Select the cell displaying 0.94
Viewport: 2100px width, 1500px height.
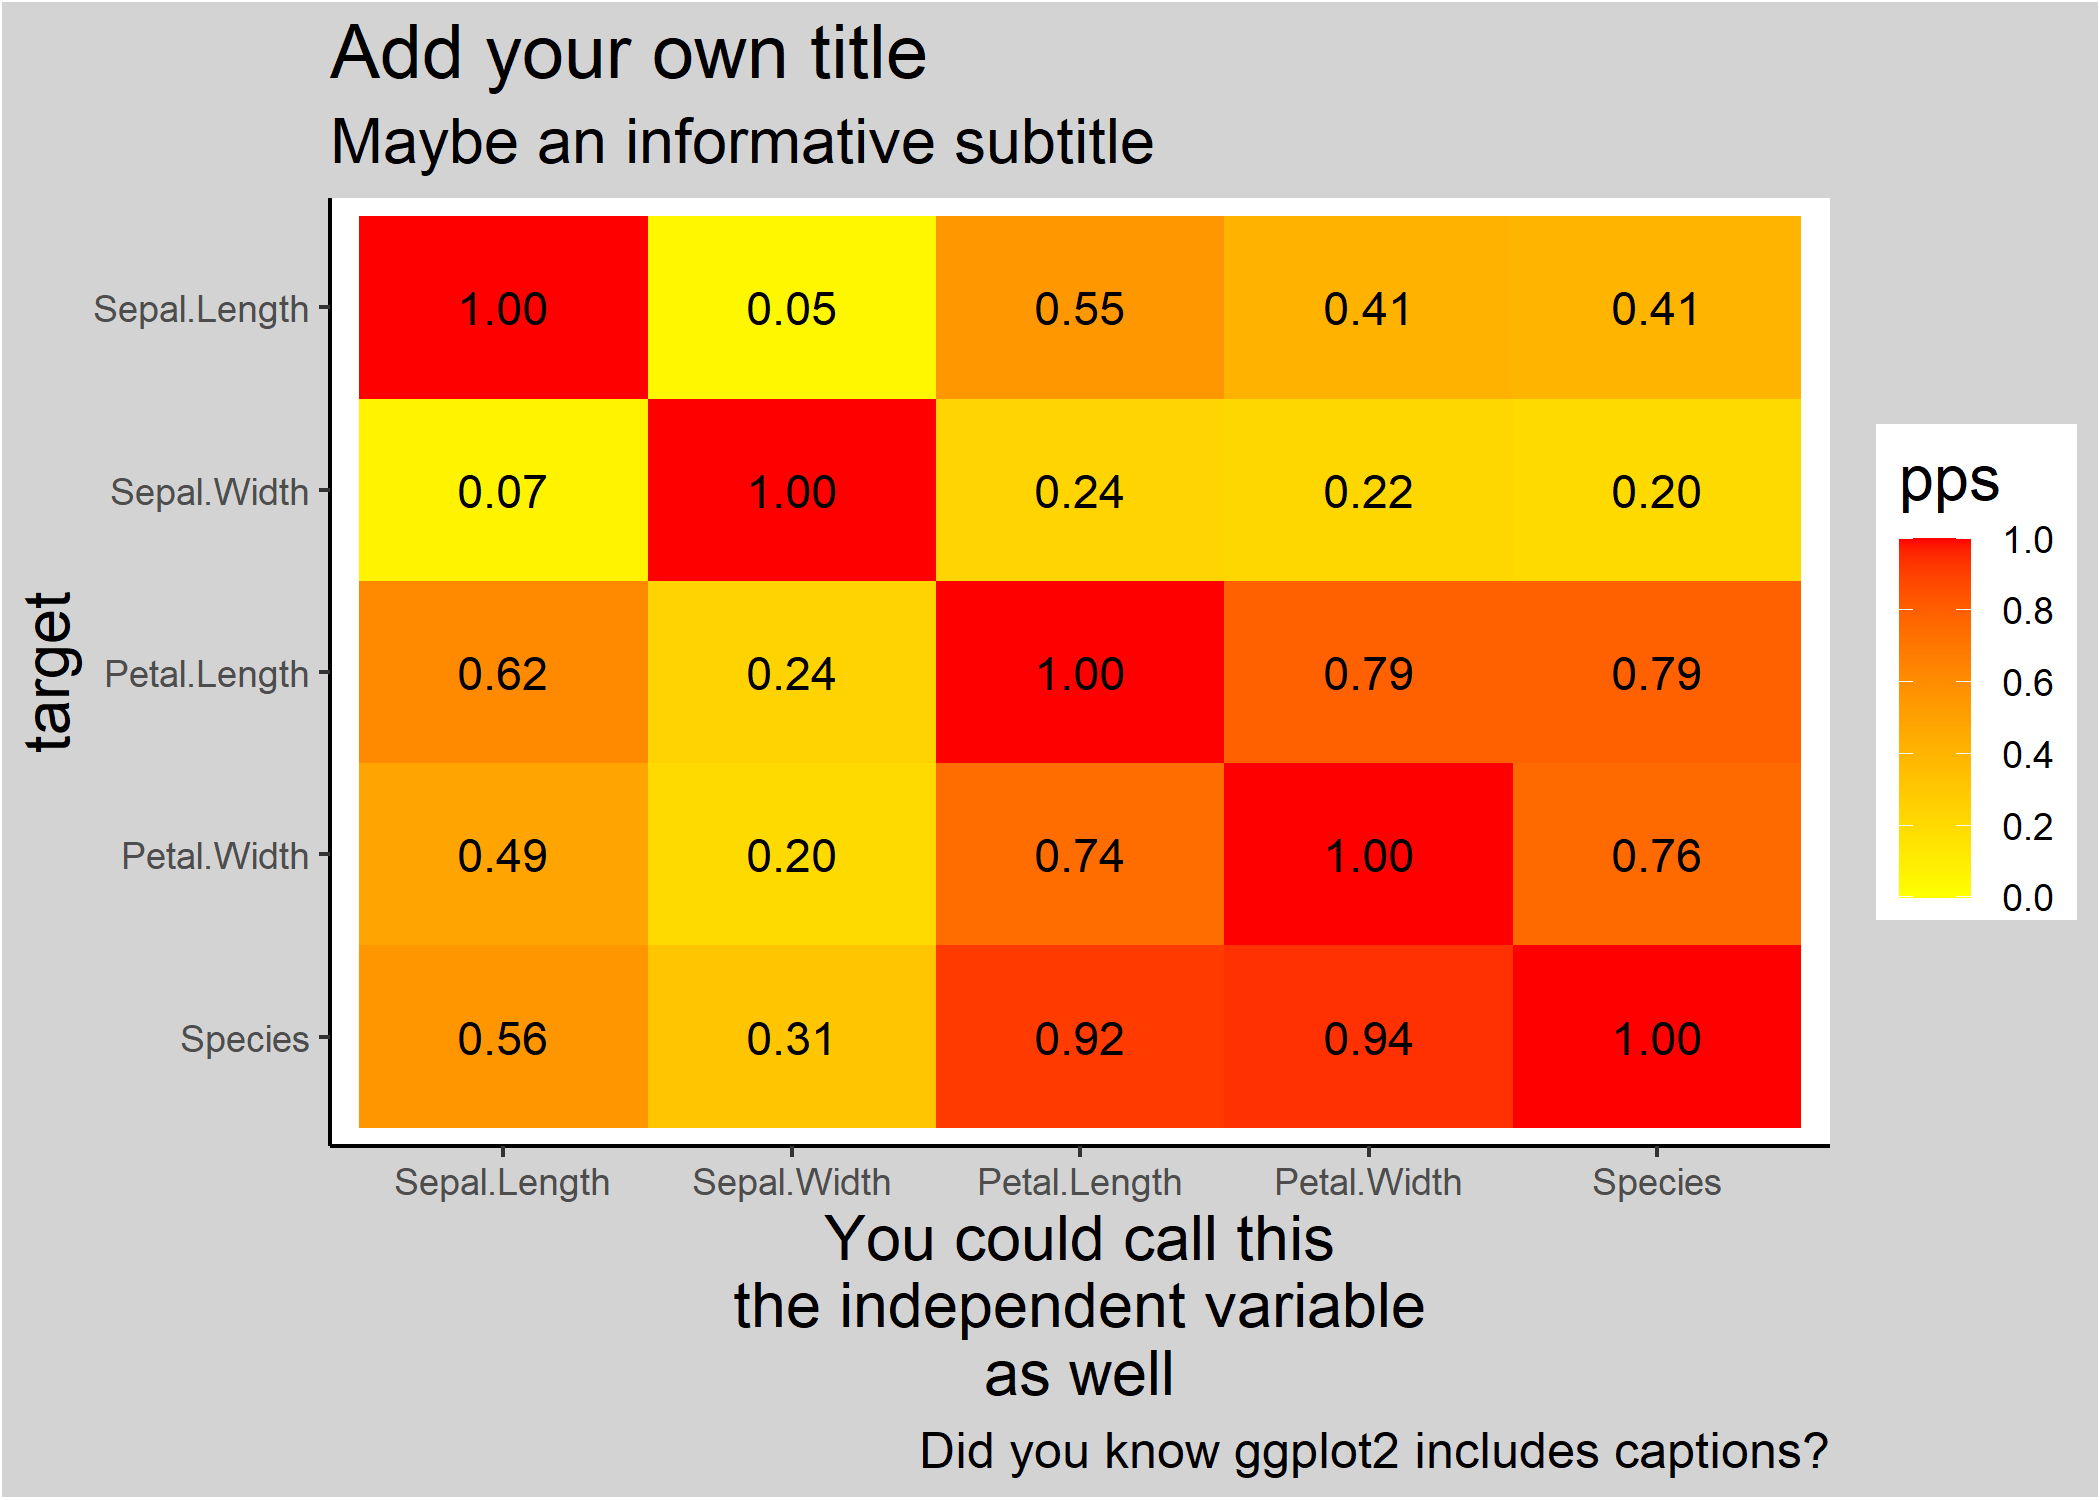[1367, 1037]
